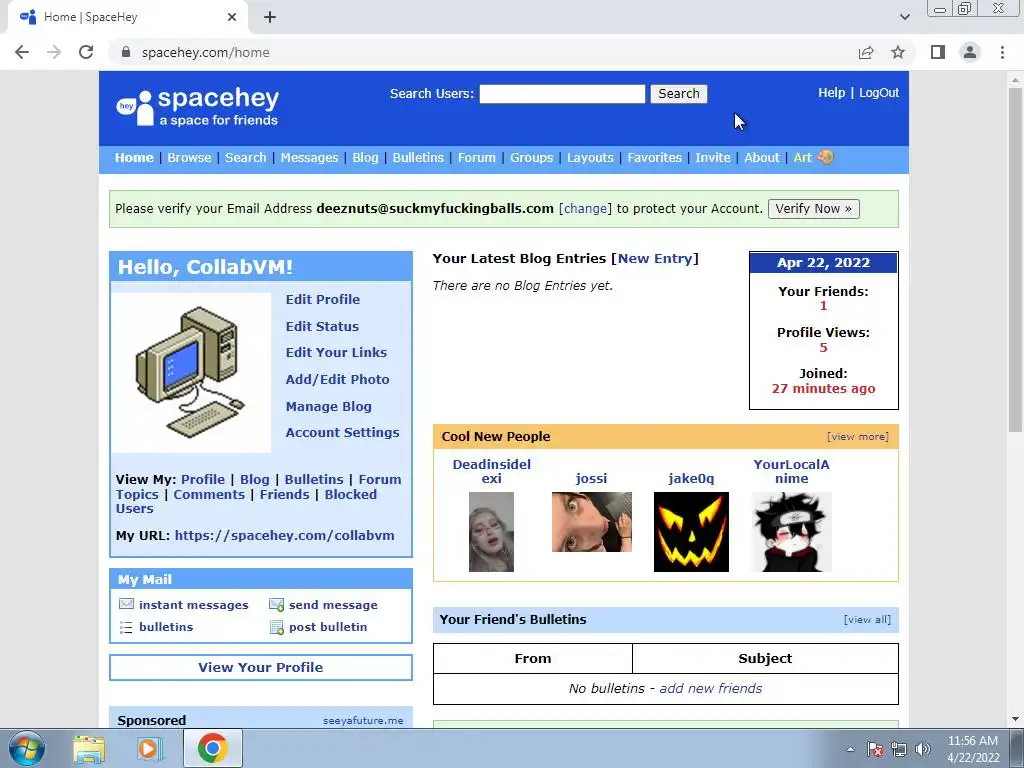Open the Windows Start menu
Screen dimensions: 1024x768
point(27,748)
